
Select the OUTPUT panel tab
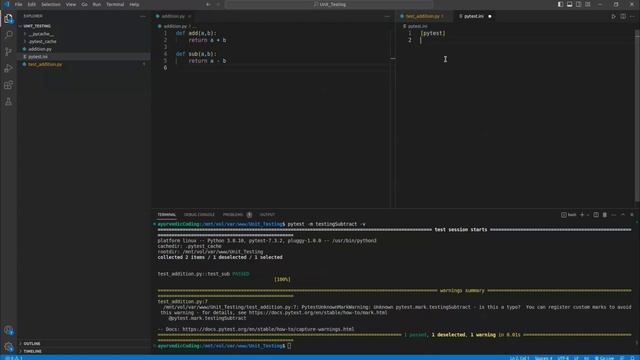267,215
